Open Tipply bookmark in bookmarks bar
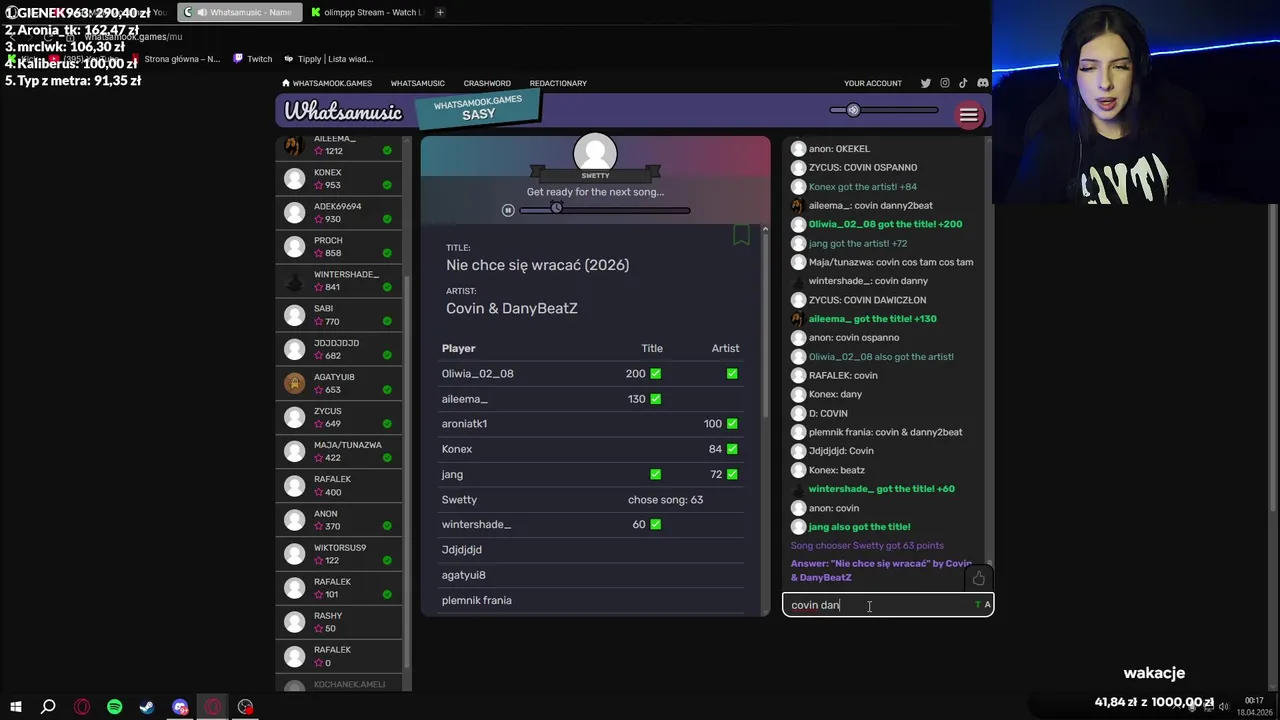Image resolution: width=1280 pixels, height=720 pixels. [329, 59]
